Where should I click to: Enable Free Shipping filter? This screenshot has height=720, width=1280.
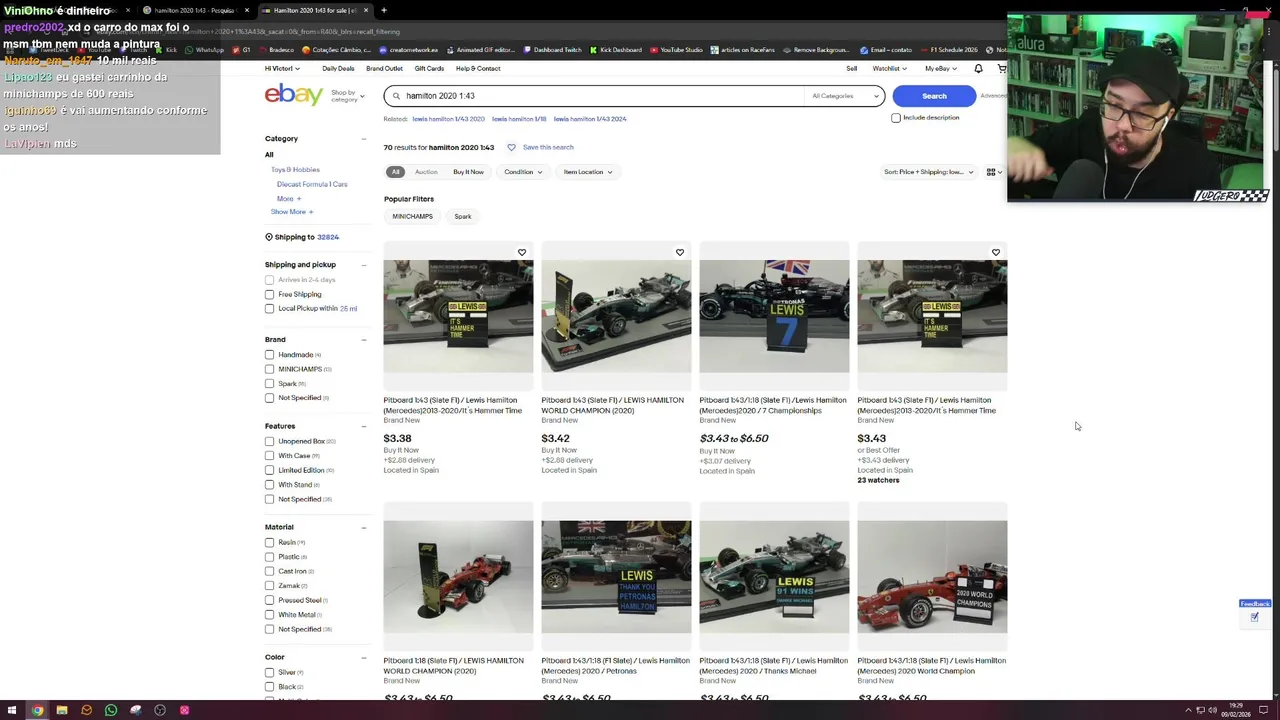[x=269, y=294]
